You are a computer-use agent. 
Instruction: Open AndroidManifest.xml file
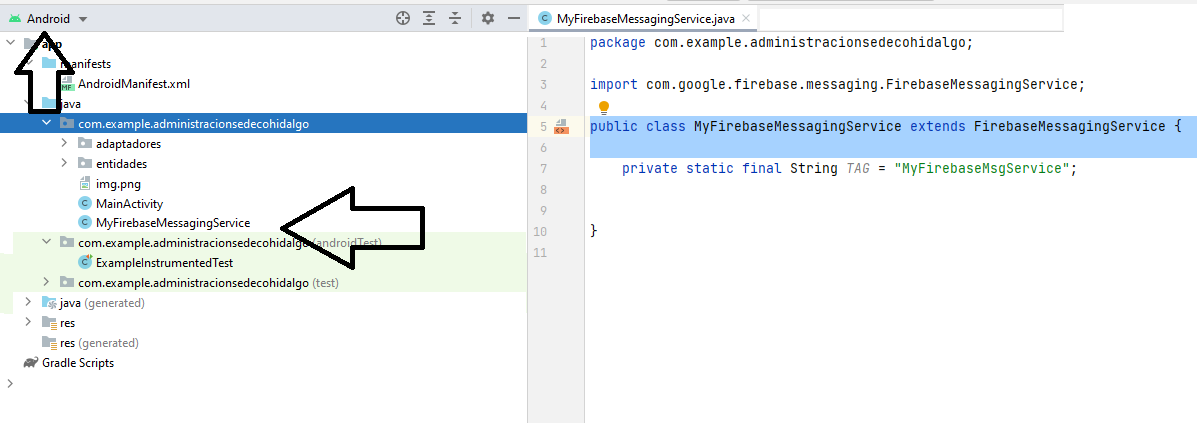(134, 84)
